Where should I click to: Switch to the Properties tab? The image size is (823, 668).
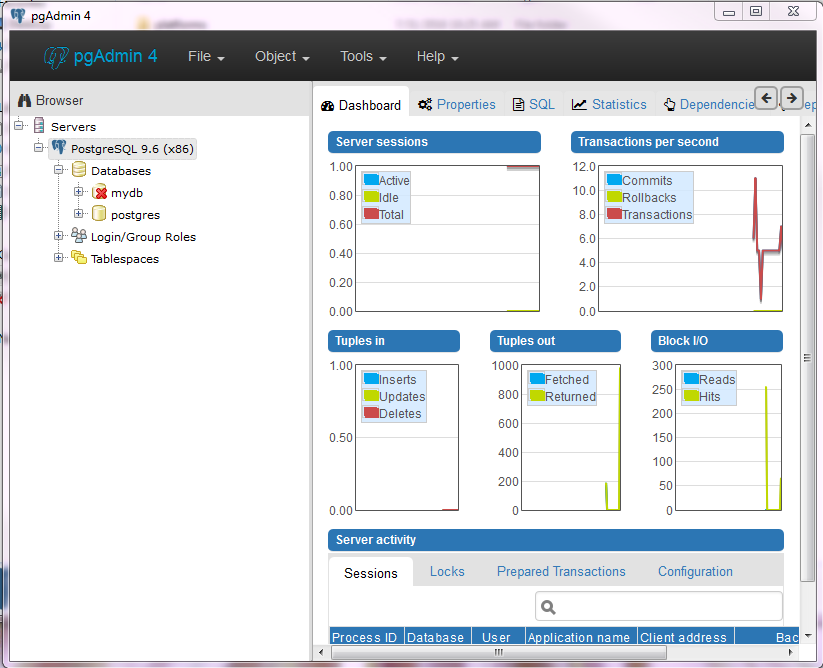tap(457, 104)
